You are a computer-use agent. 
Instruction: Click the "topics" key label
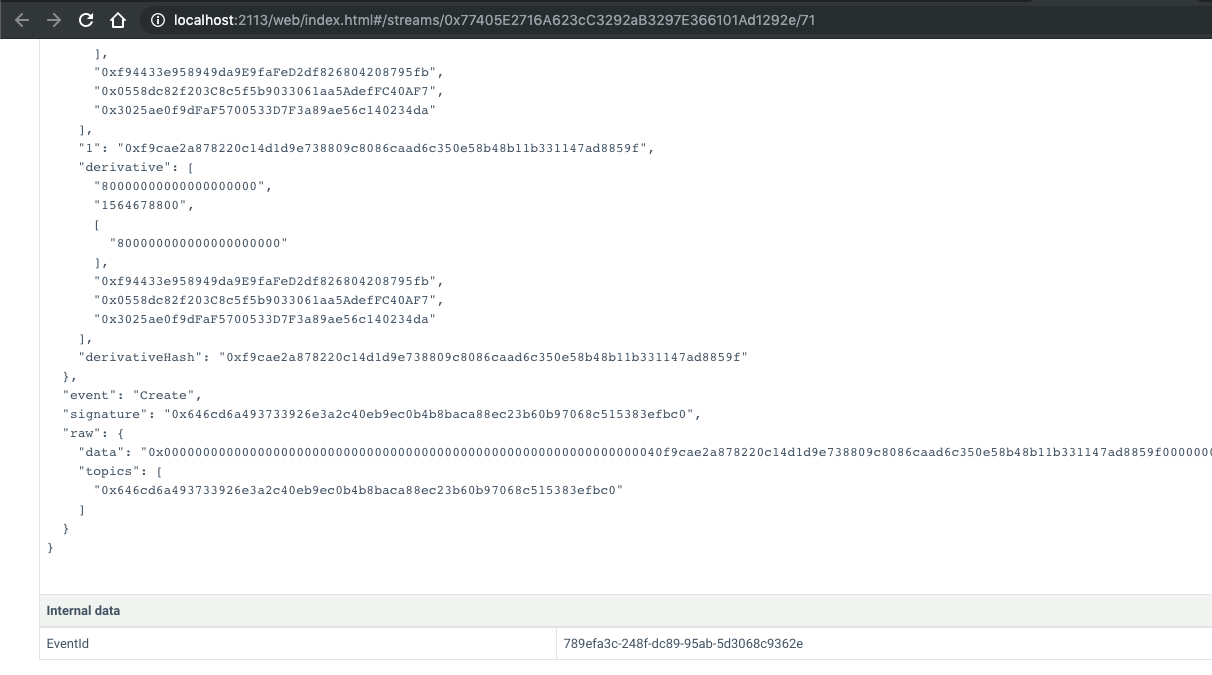(110, 471)
